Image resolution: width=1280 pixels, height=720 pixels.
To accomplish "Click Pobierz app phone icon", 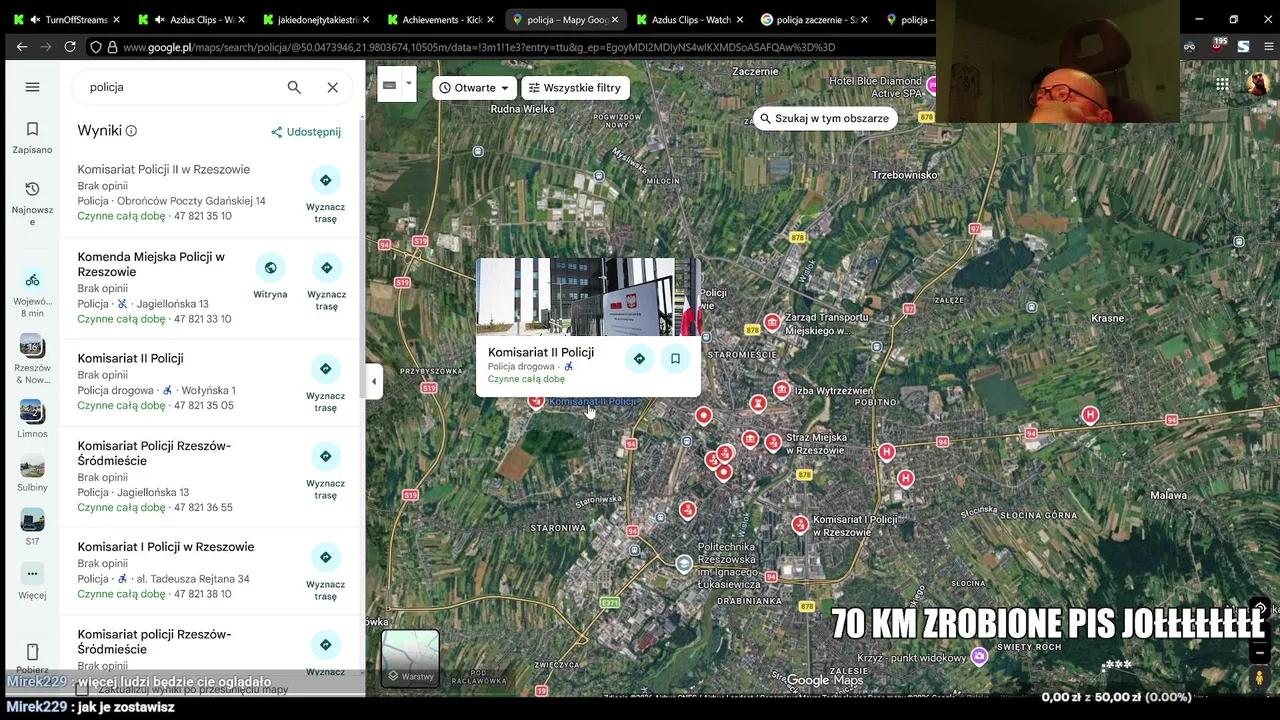I will [x=32, y=652].
